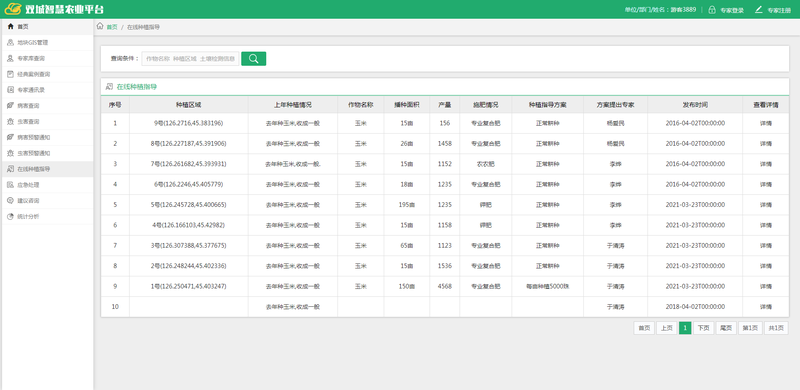This screenshot has height=390, width=800.
Task: Click the 2018-04-02T00:00:00 date cell
Action: 695,307
